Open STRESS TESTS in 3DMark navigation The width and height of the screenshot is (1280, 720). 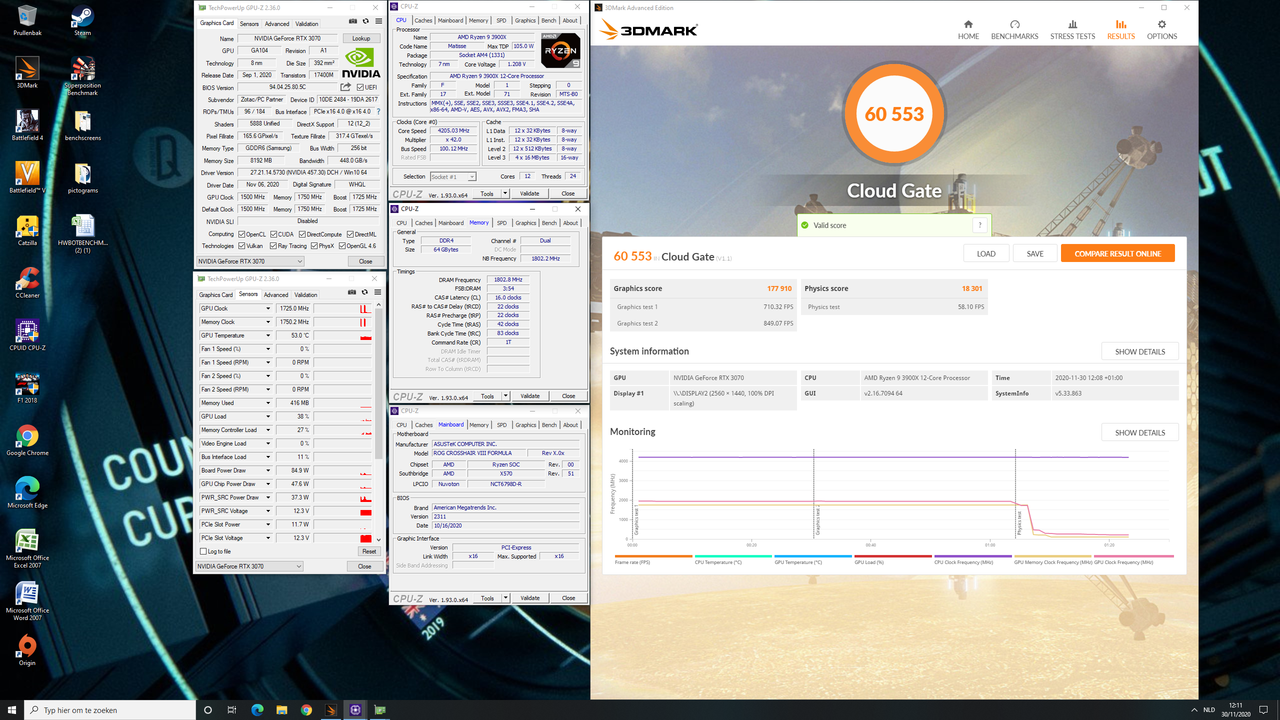tap(1072, 30)
